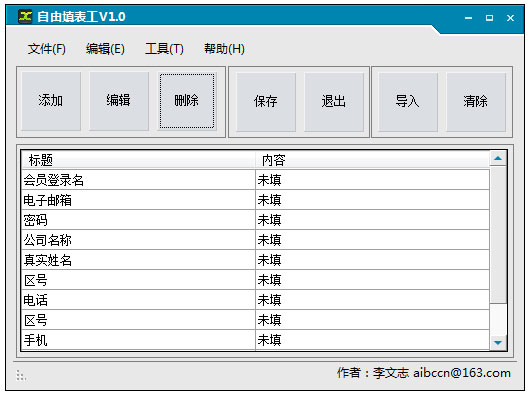This screenshot has height=396, width=530.
Task: Click the 删除 button
Action: click(187, 101)
